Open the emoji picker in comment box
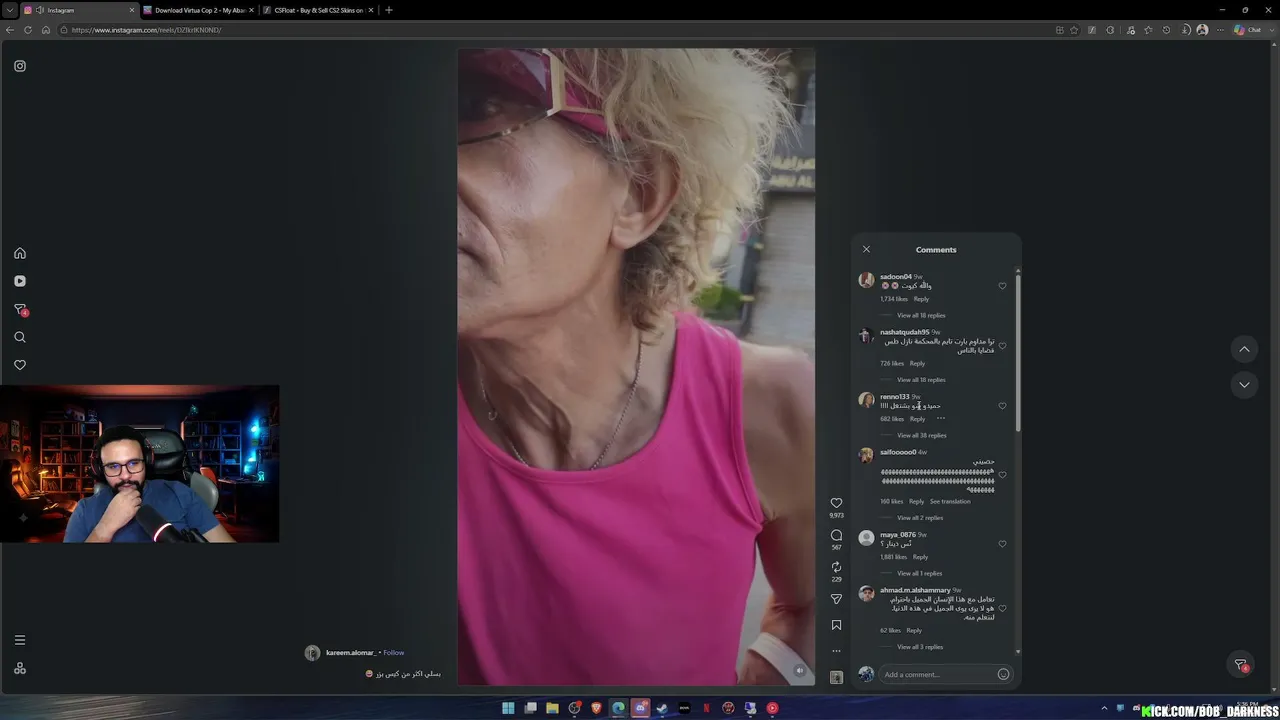 point(1003,674)
